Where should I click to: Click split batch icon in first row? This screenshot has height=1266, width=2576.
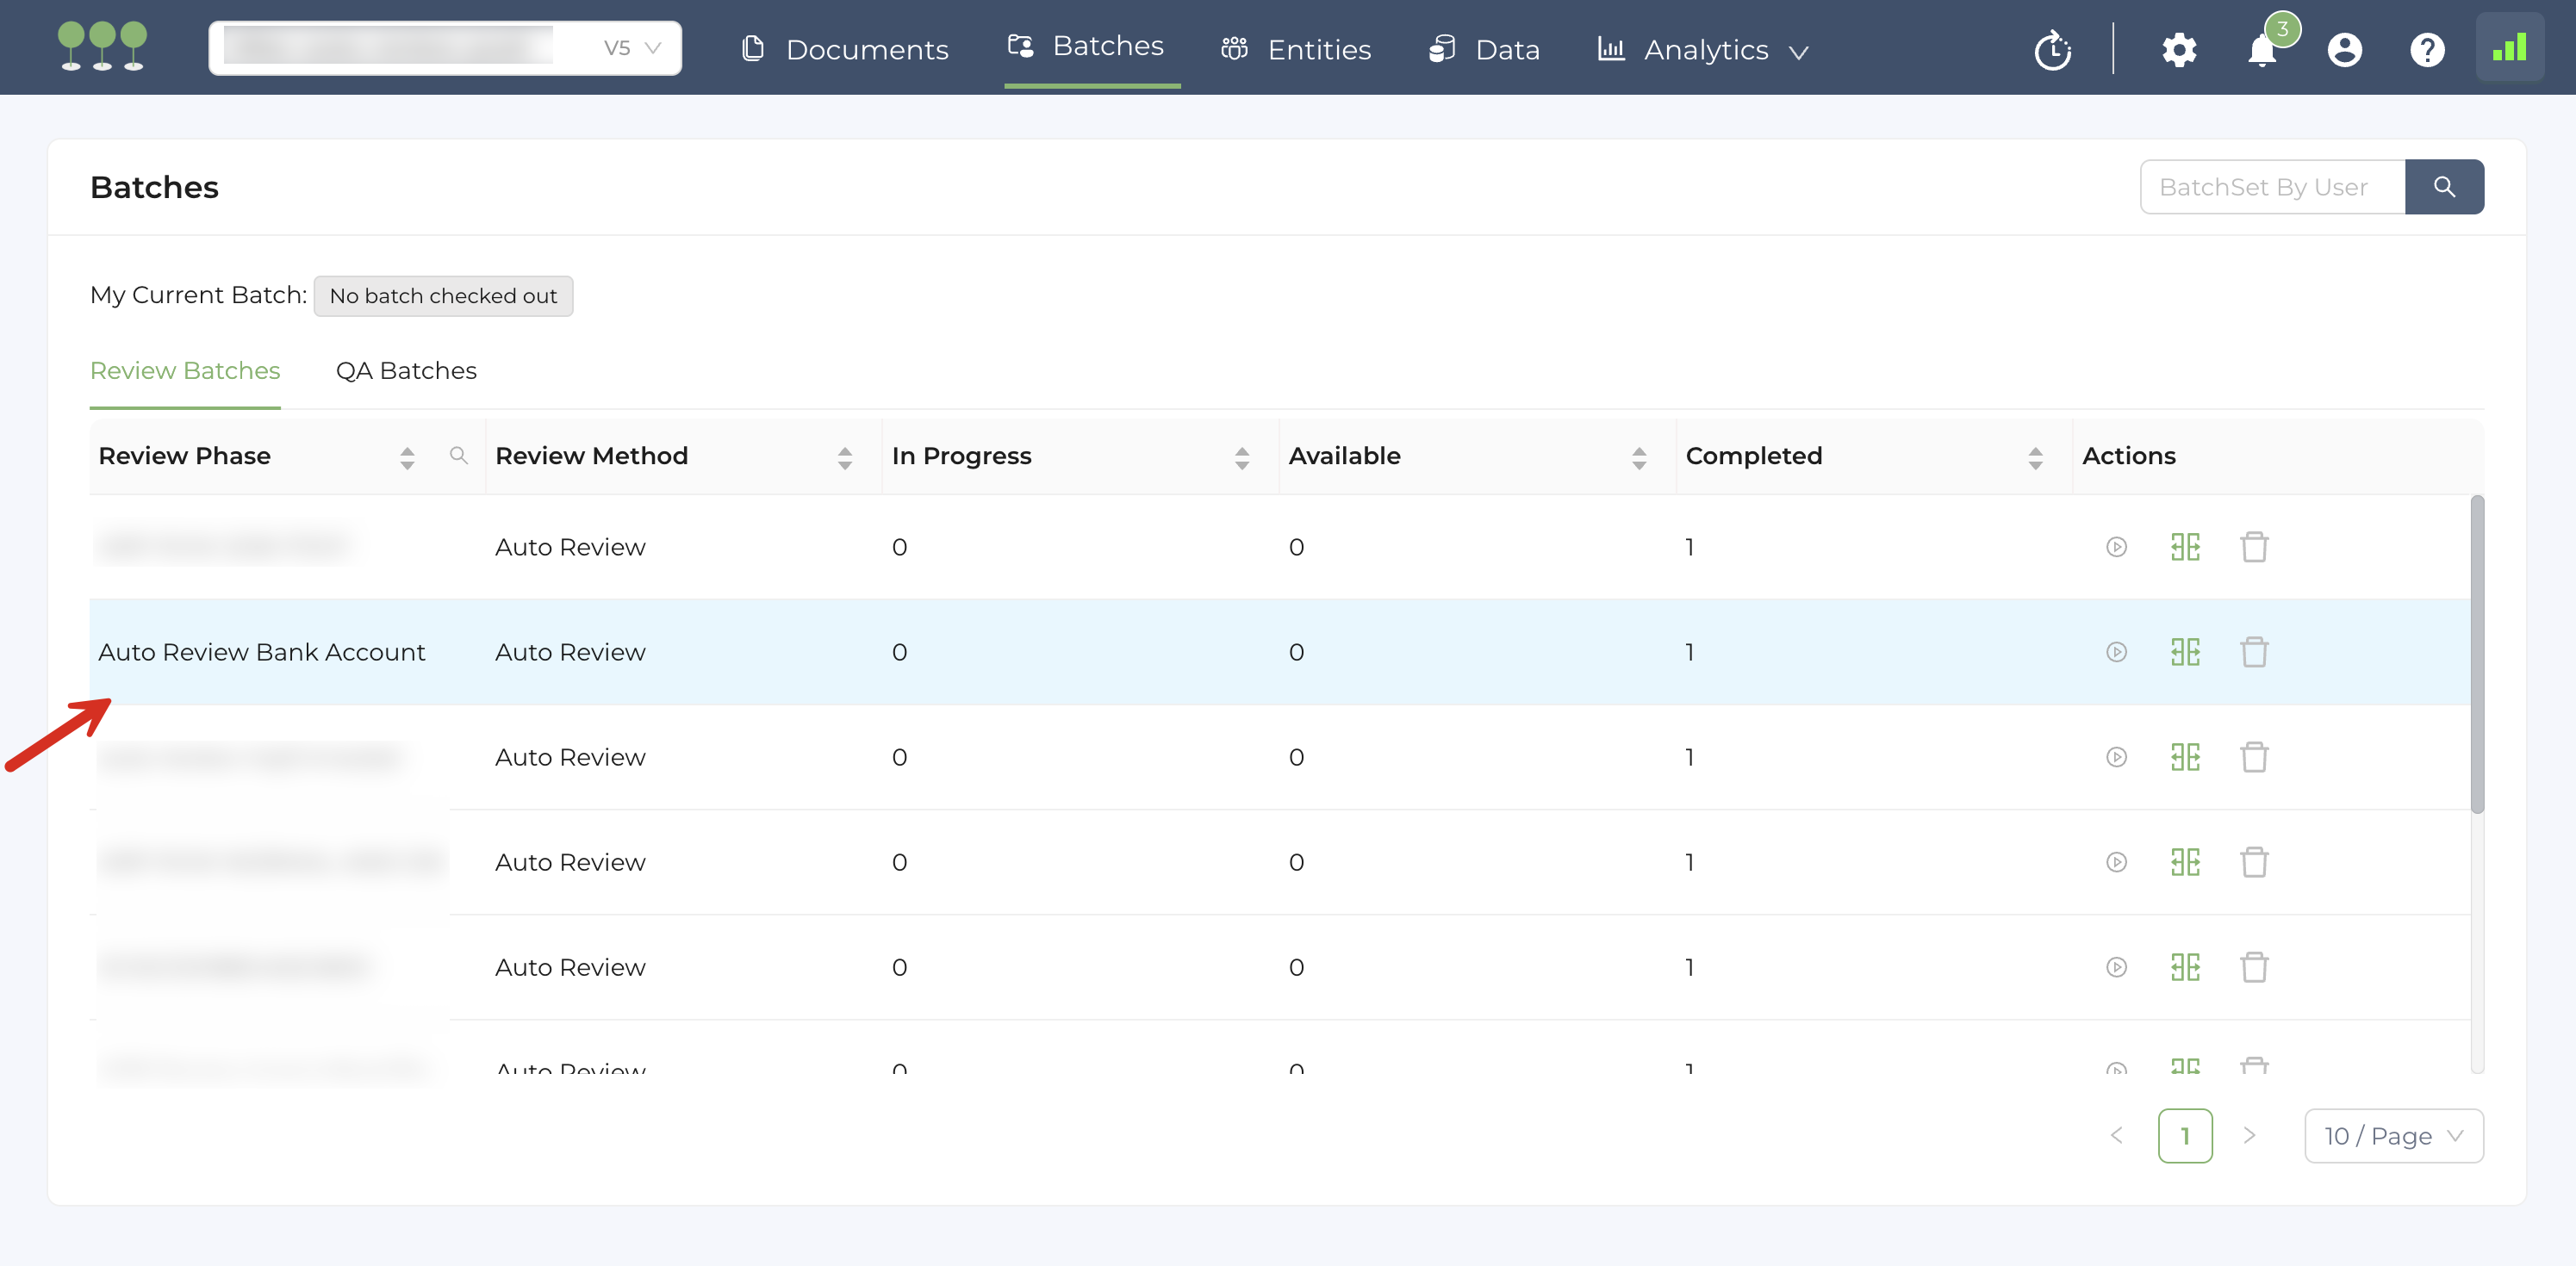(x=2185, y=547)
